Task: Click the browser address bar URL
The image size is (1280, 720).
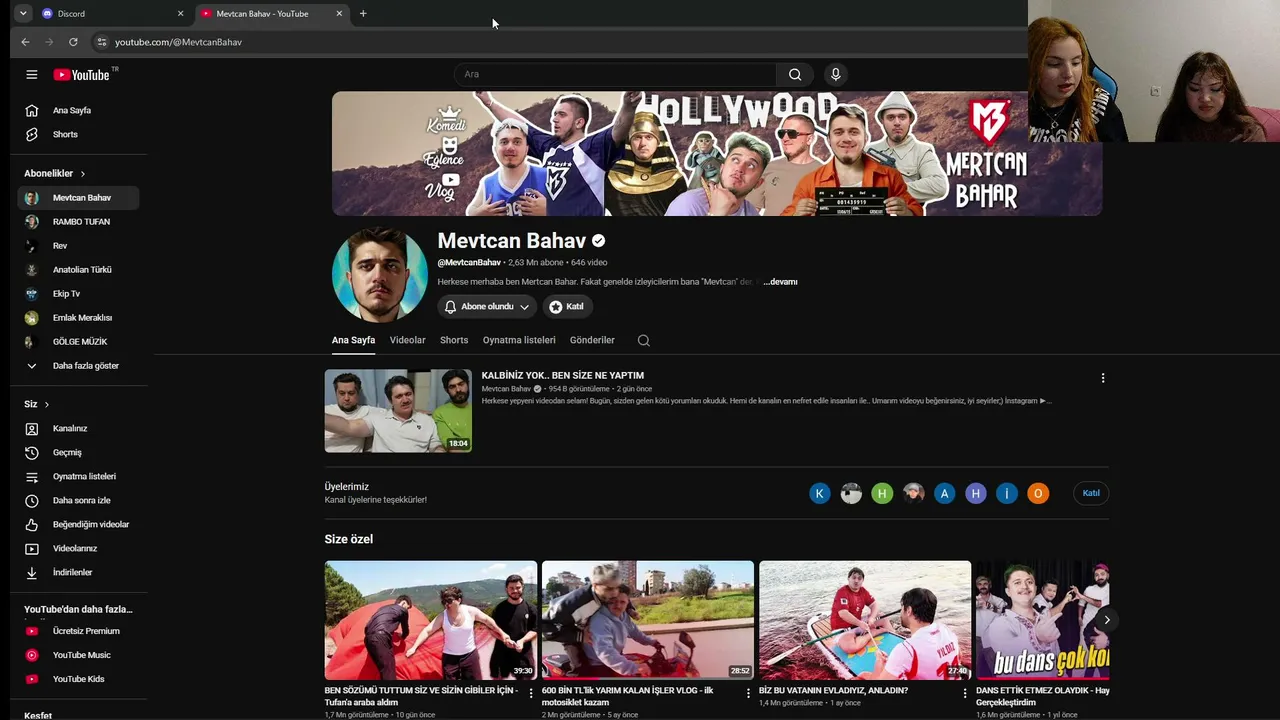Action: pyautogui.click(x=178, y=42)
